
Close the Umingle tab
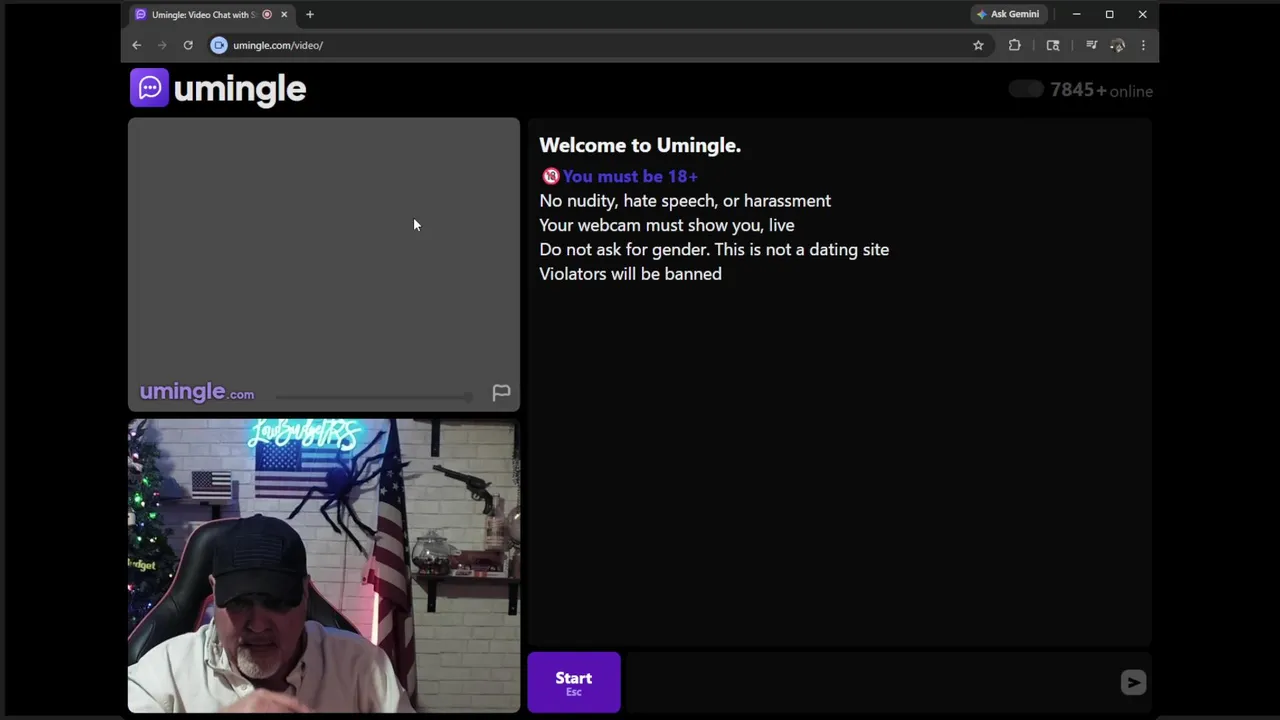coord(284,14)
